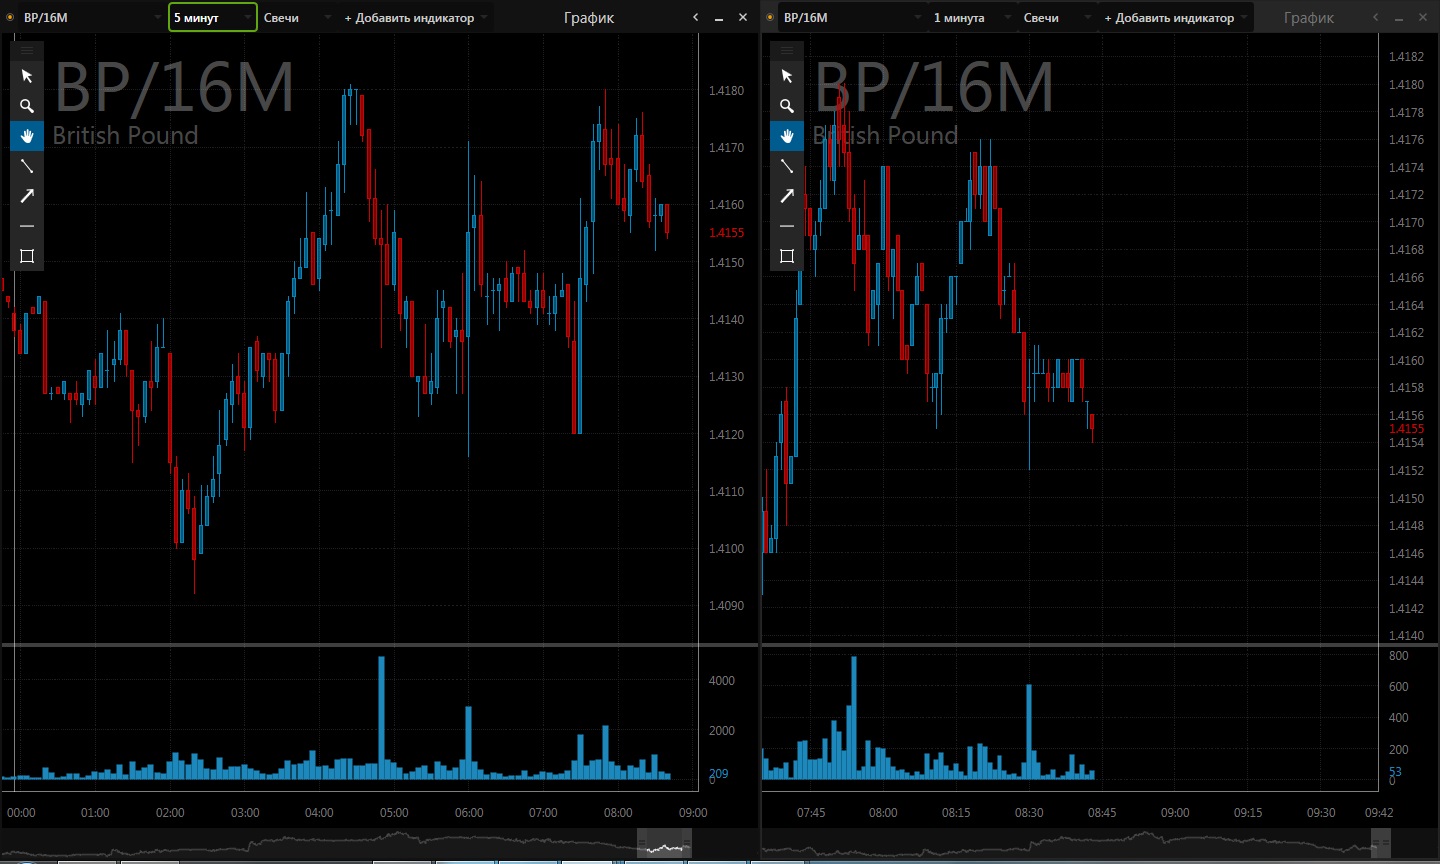Click the 1.4090 price label on the left chart axis
Viewport: 1440px width, 864px height.
pyautogui.click(x=726, y=606)
